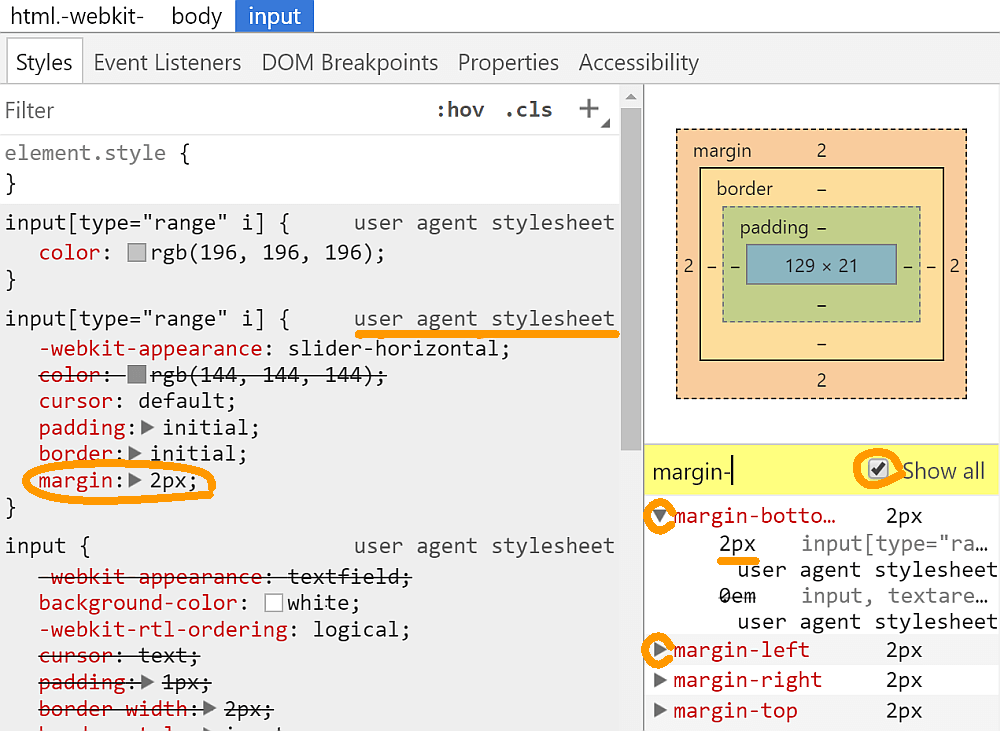Open the .cls class editor
The image size is (1000, 731).
click(528, 110)
